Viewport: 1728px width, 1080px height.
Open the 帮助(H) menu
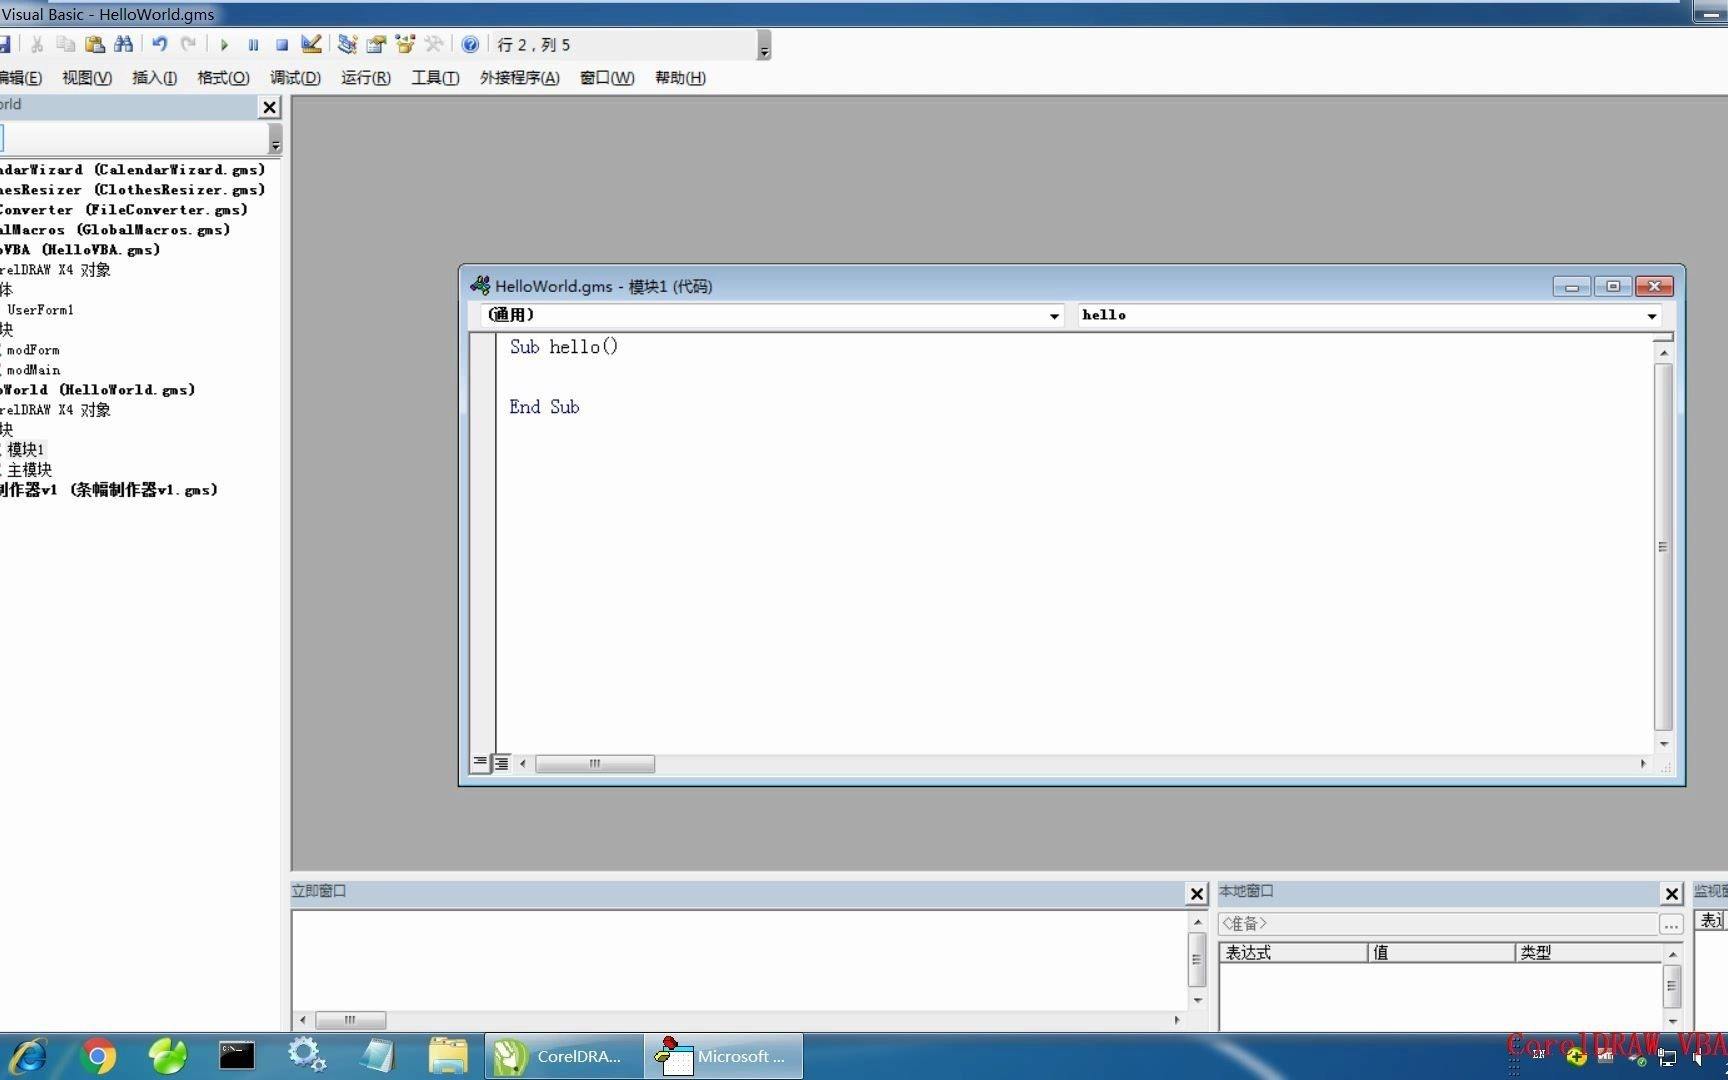(x=680, y=78)
